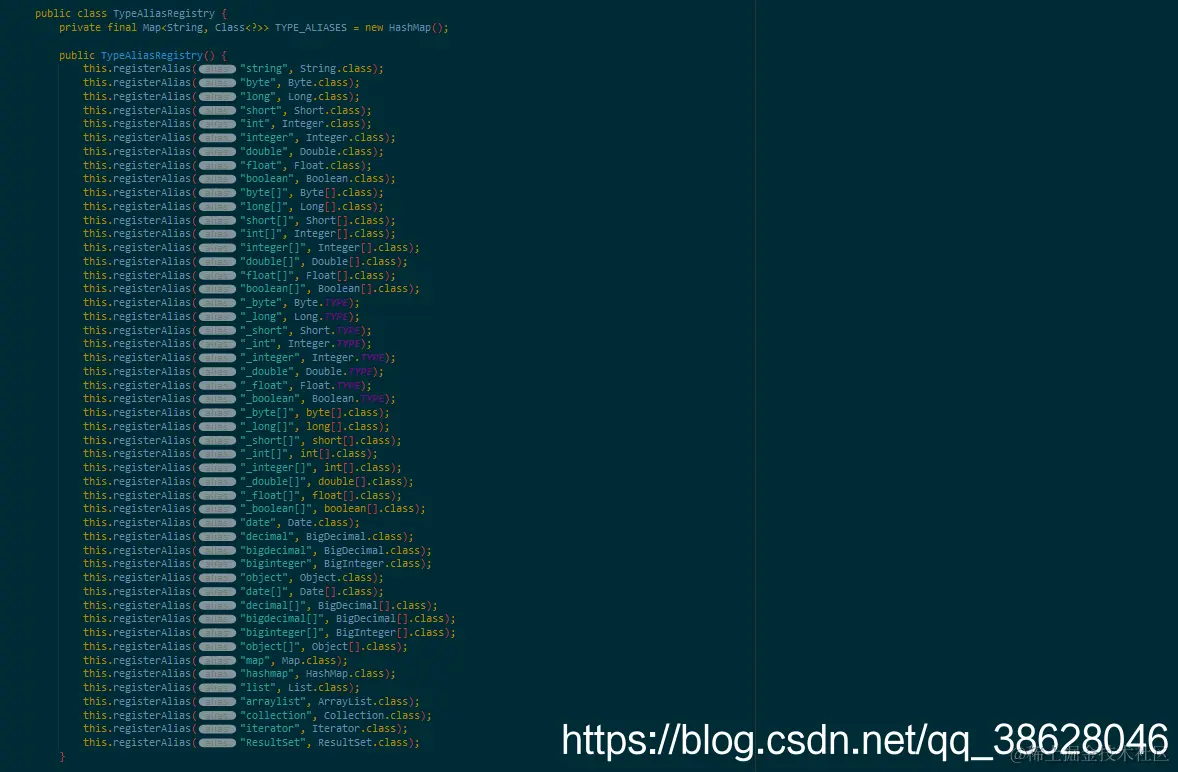The image size is (1178, 772).
Task: Click the "byte[]" literal beside Byte[].class
Action: click(x=264, y=193)
